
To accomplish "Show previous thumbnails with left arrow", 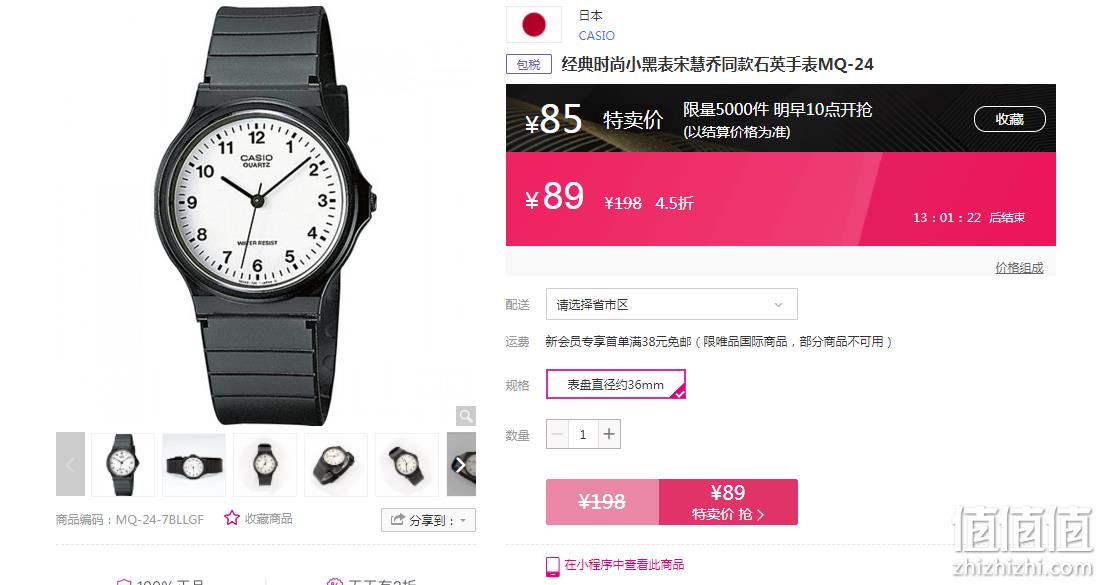I will pos(70,464).
